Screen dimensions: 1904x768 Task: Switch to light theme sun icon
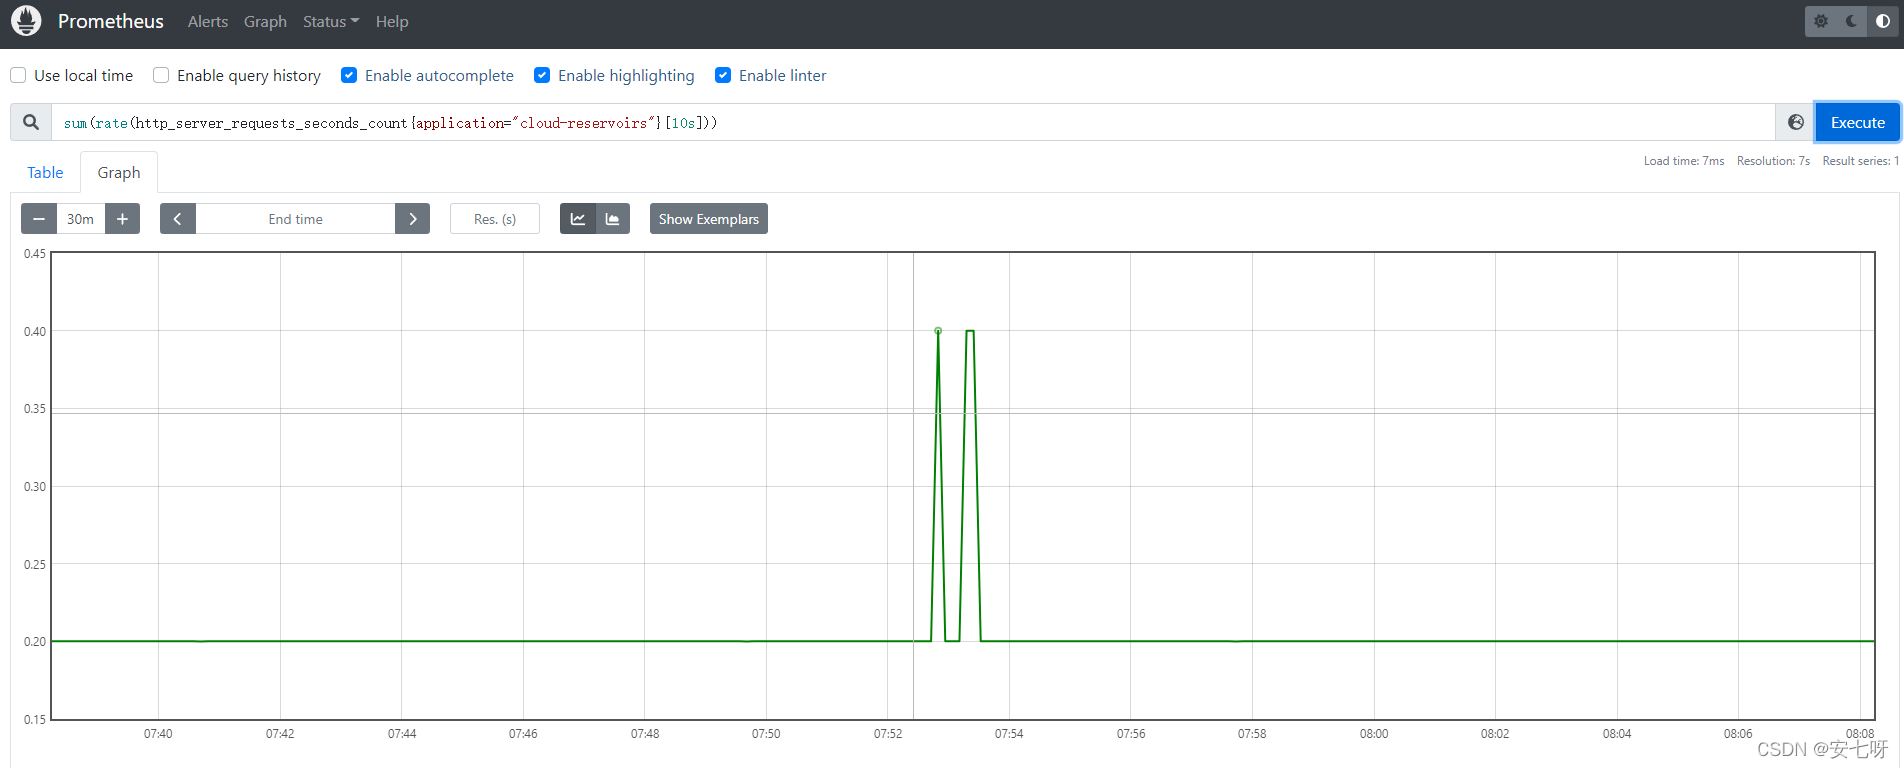1821,21
